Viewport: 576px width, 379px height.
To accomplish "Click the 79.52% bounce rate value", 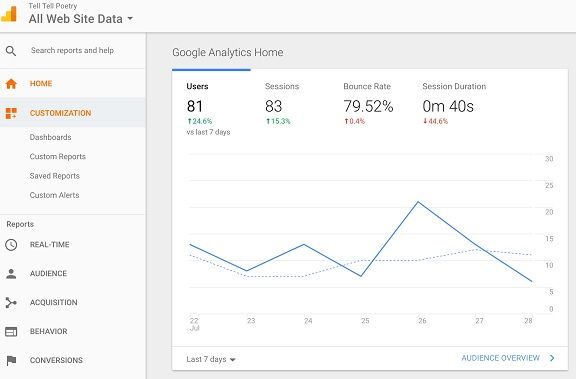I will [x=368, y=106].
